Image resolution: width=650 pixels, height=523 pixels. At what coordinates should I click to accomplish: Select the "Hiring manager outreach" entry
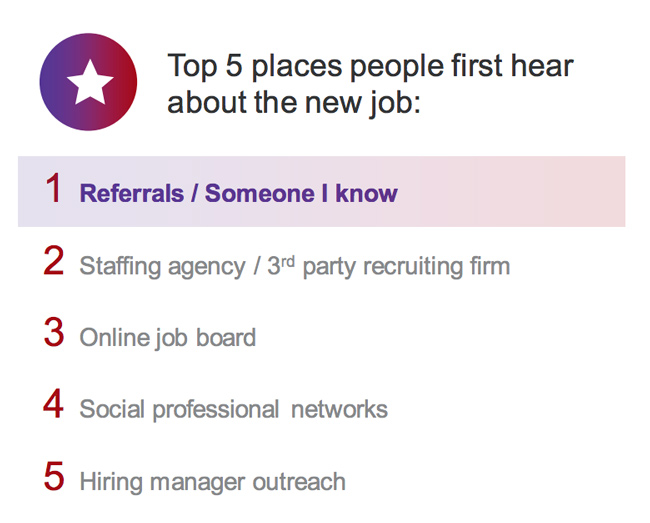[x=212, y=481]
